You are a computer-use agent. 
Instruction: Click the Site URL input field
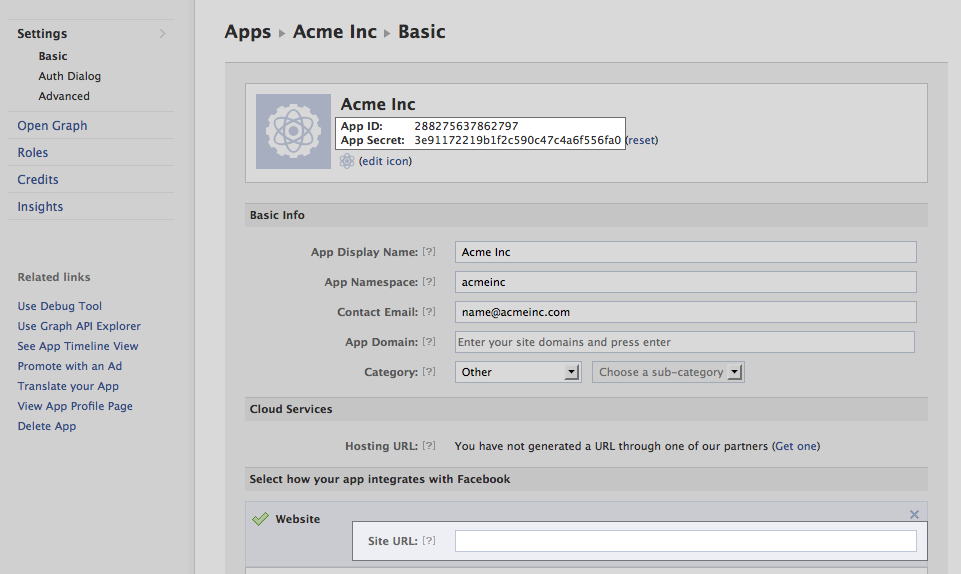(685, 541)
